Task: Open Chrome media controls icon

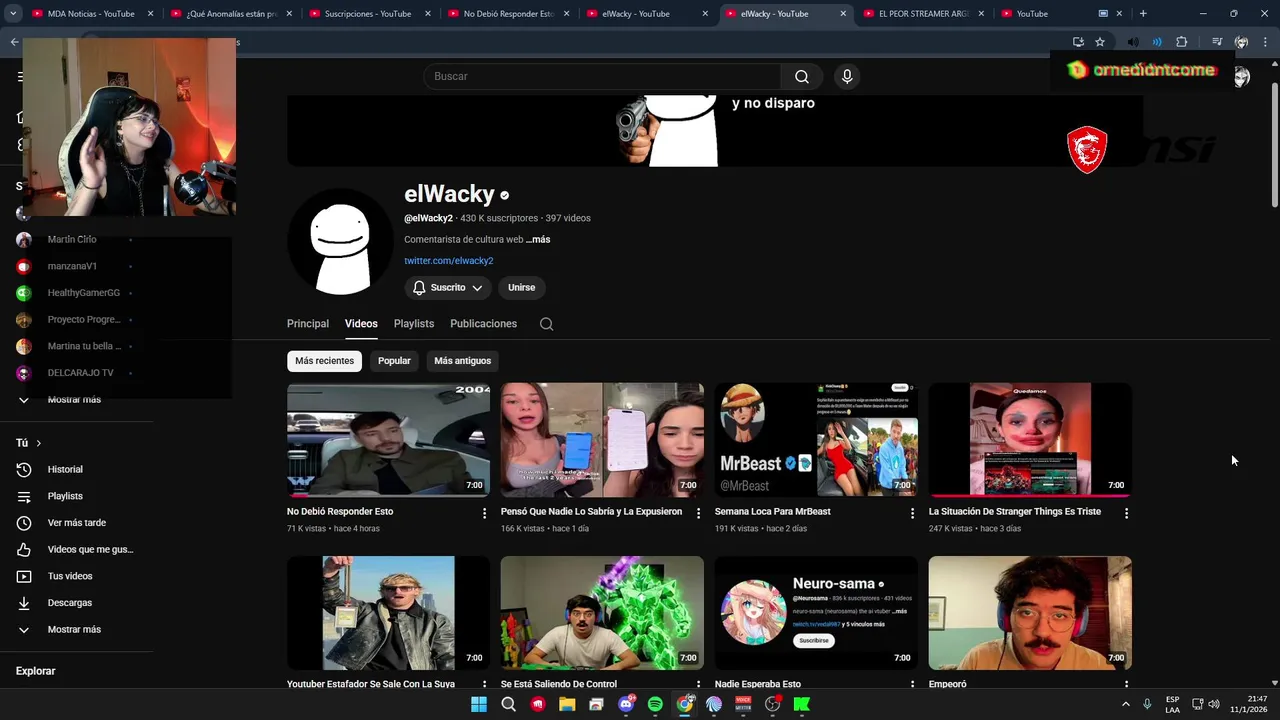Action: [1217, 42]
